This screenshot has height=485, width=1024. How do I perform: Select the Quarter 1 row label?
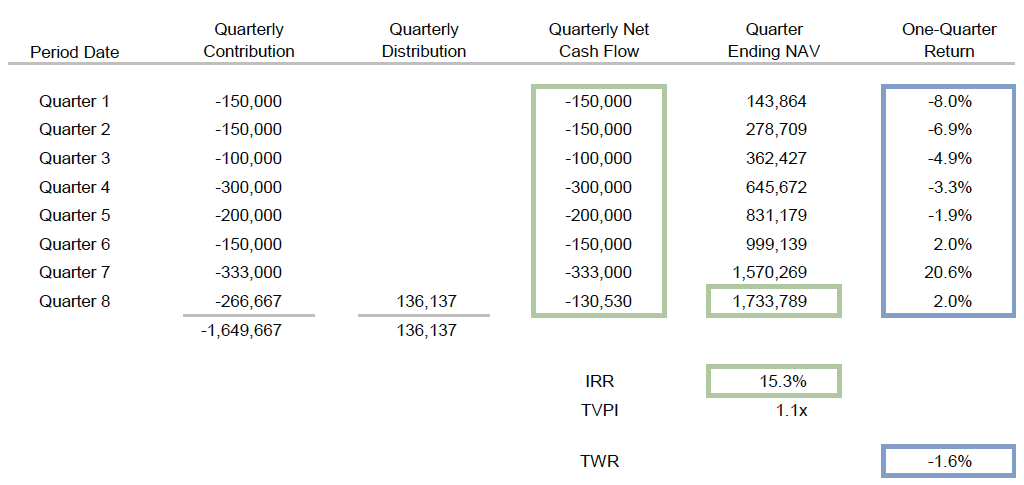coord(75,101)
